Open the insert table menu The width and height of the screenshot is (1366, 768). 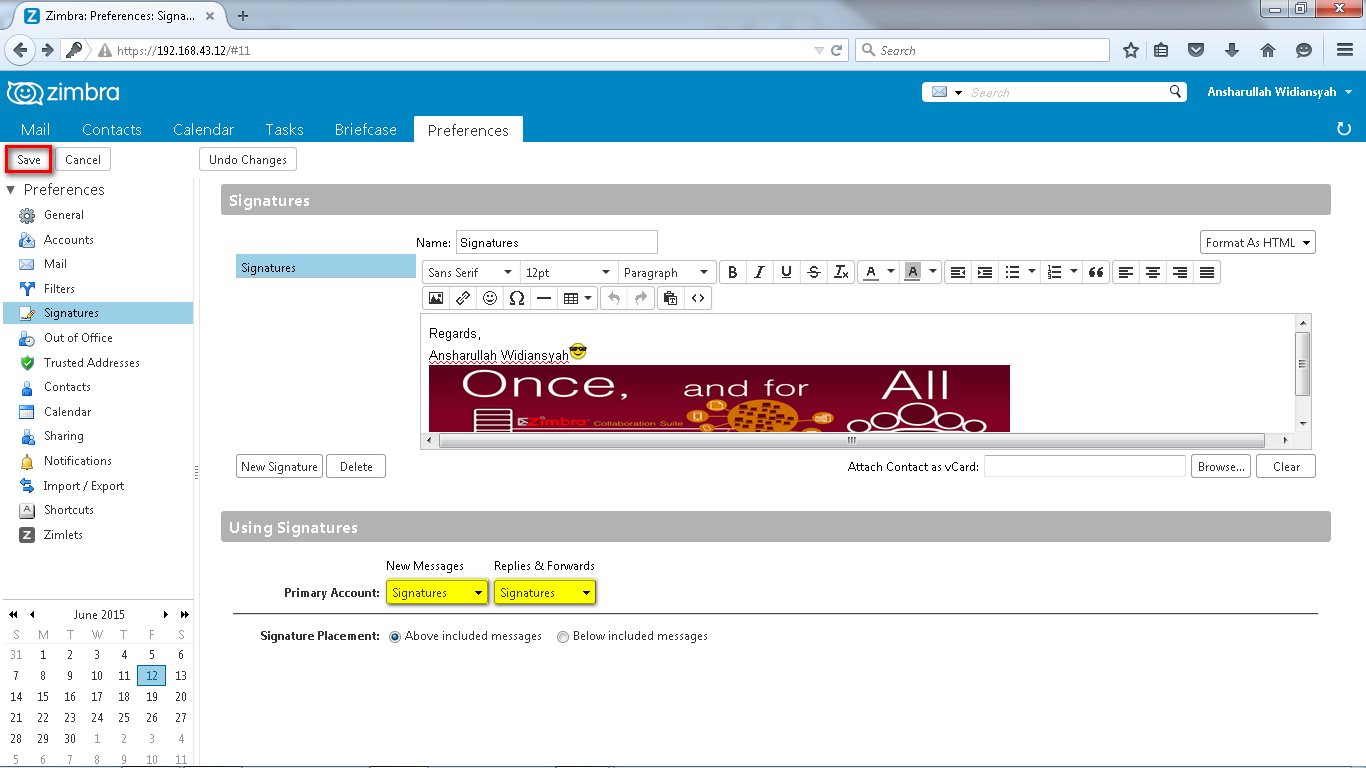pos(577,298)
